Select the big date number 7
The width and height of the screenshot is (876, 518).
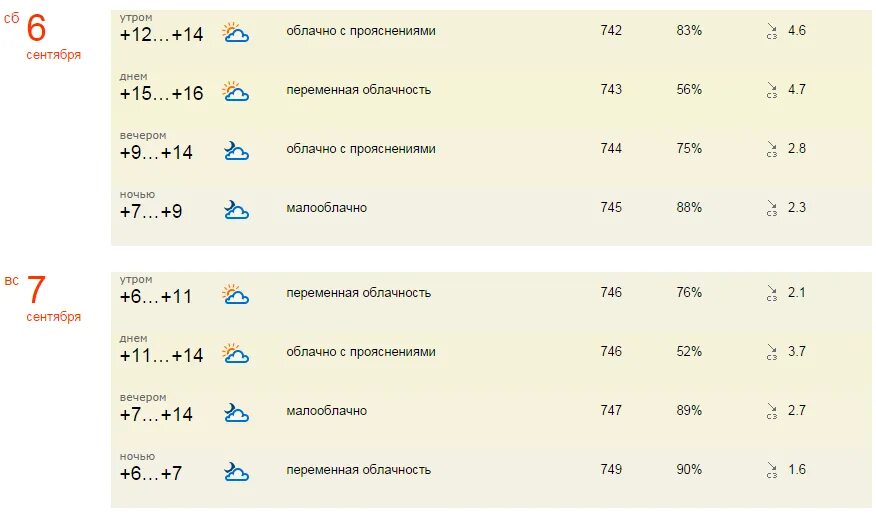click(36, 289)
